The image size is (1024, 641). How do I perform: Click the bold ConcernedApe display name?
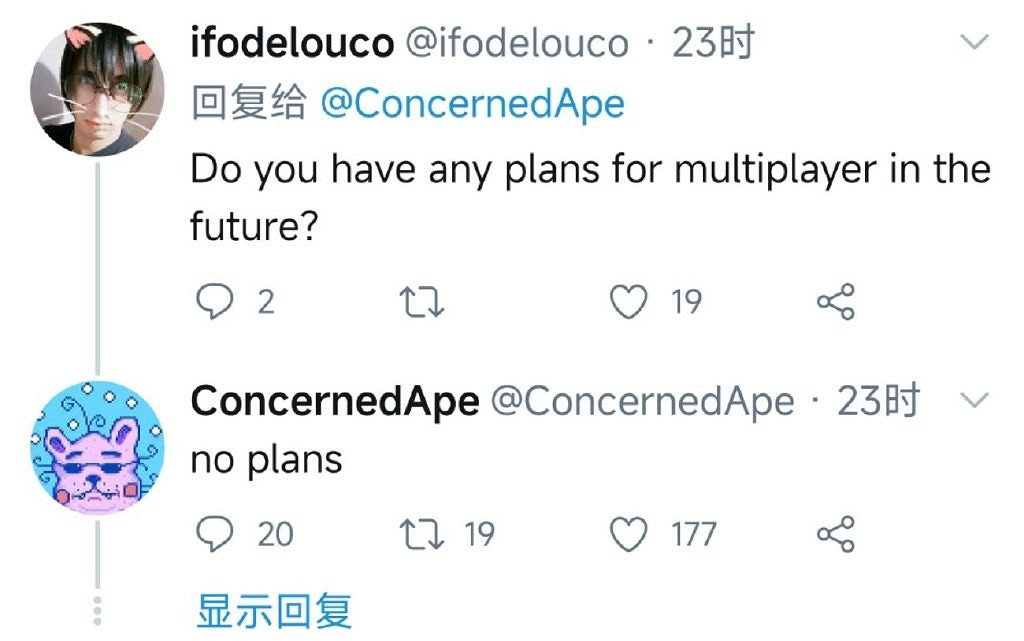(335, 401)
